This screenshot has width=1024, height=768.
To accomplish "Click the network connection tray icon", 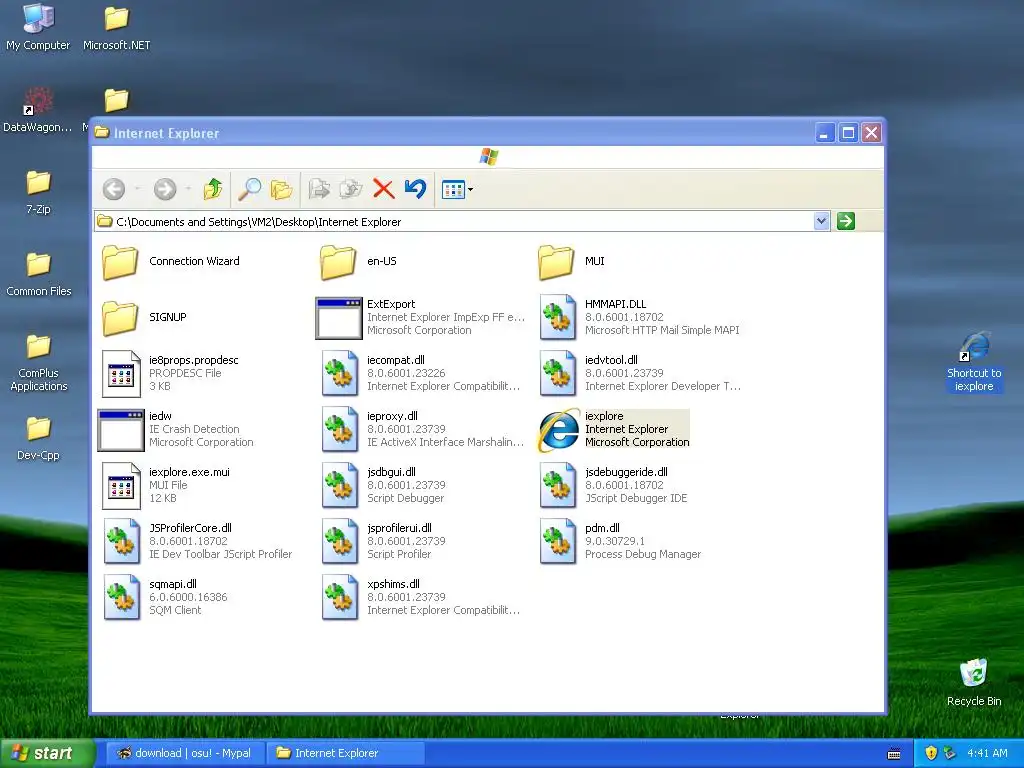I will tap(950, 754).
